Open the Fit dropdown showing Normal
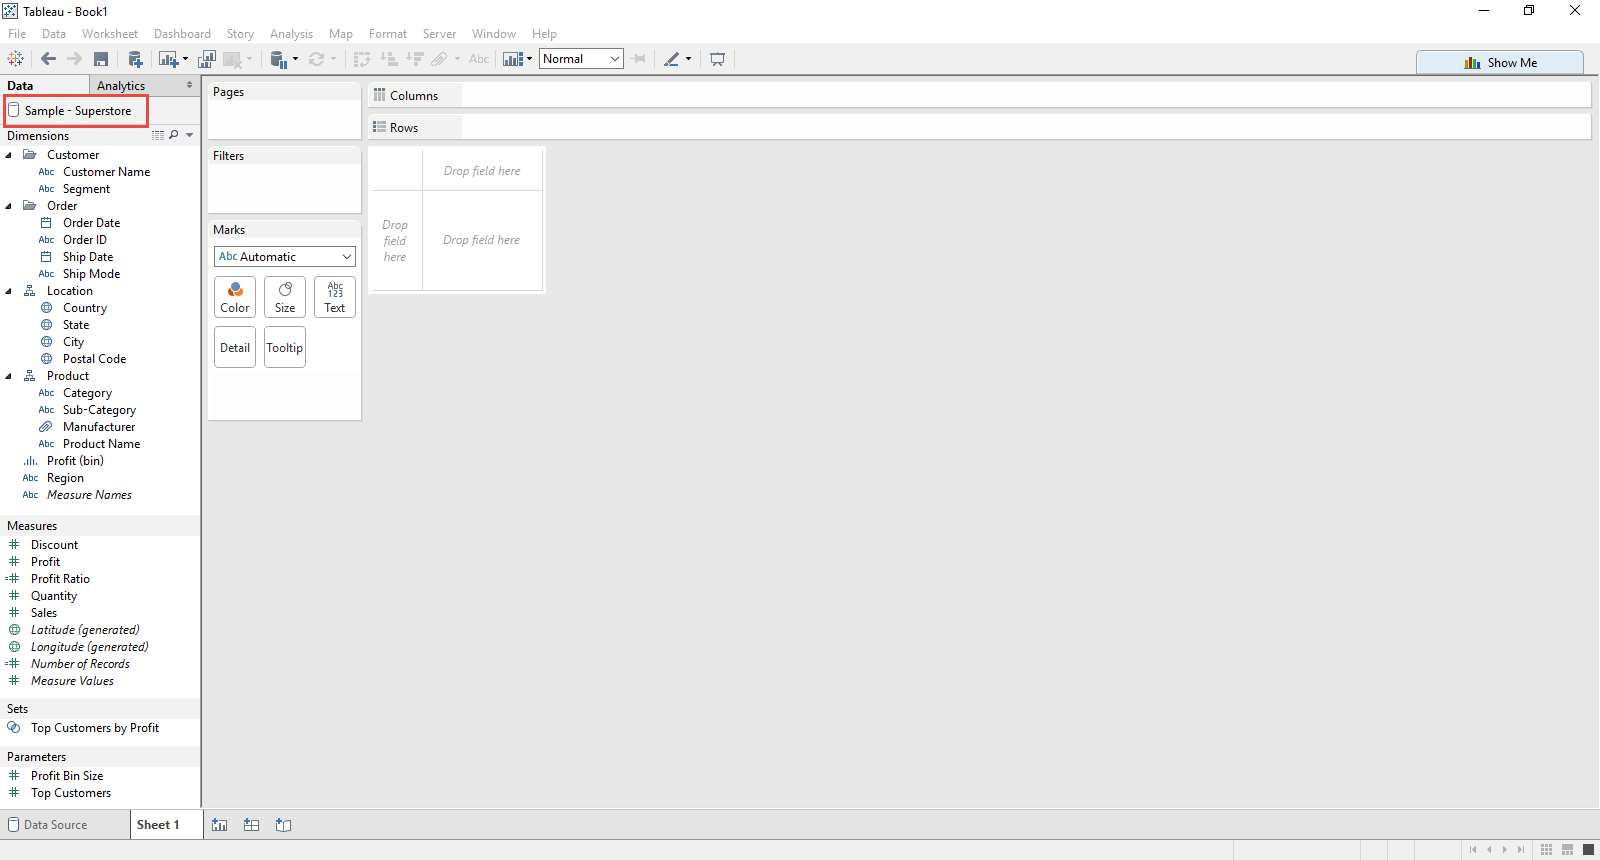 tap(581, 59)
